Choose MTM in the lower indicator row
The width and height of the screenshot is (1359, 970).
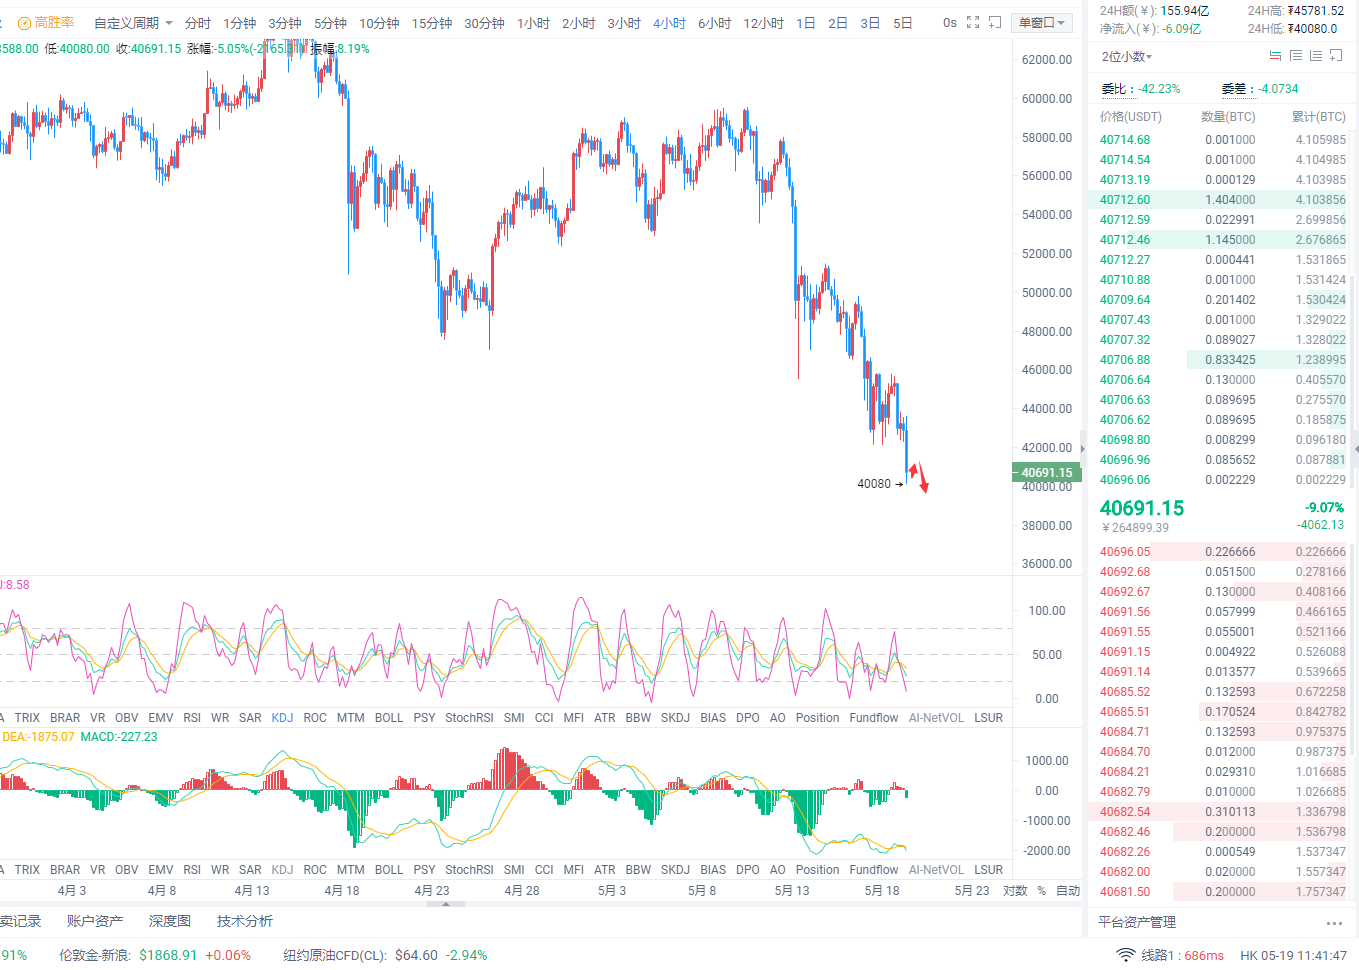[351, 870]
